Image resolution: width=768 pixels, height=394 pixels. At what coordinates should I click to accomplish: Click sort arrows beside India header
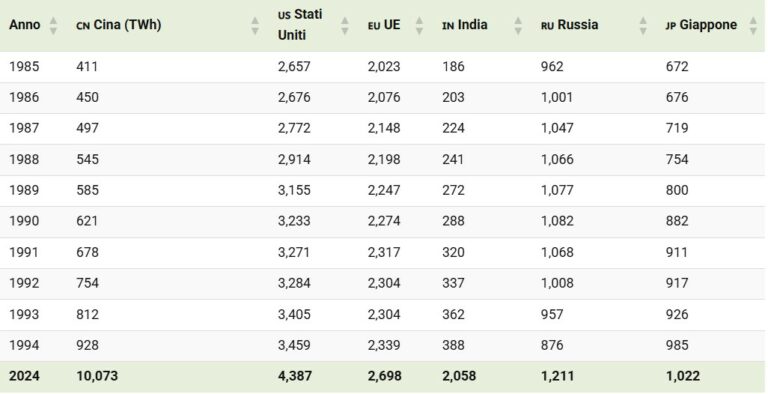[x=518, y=25]
